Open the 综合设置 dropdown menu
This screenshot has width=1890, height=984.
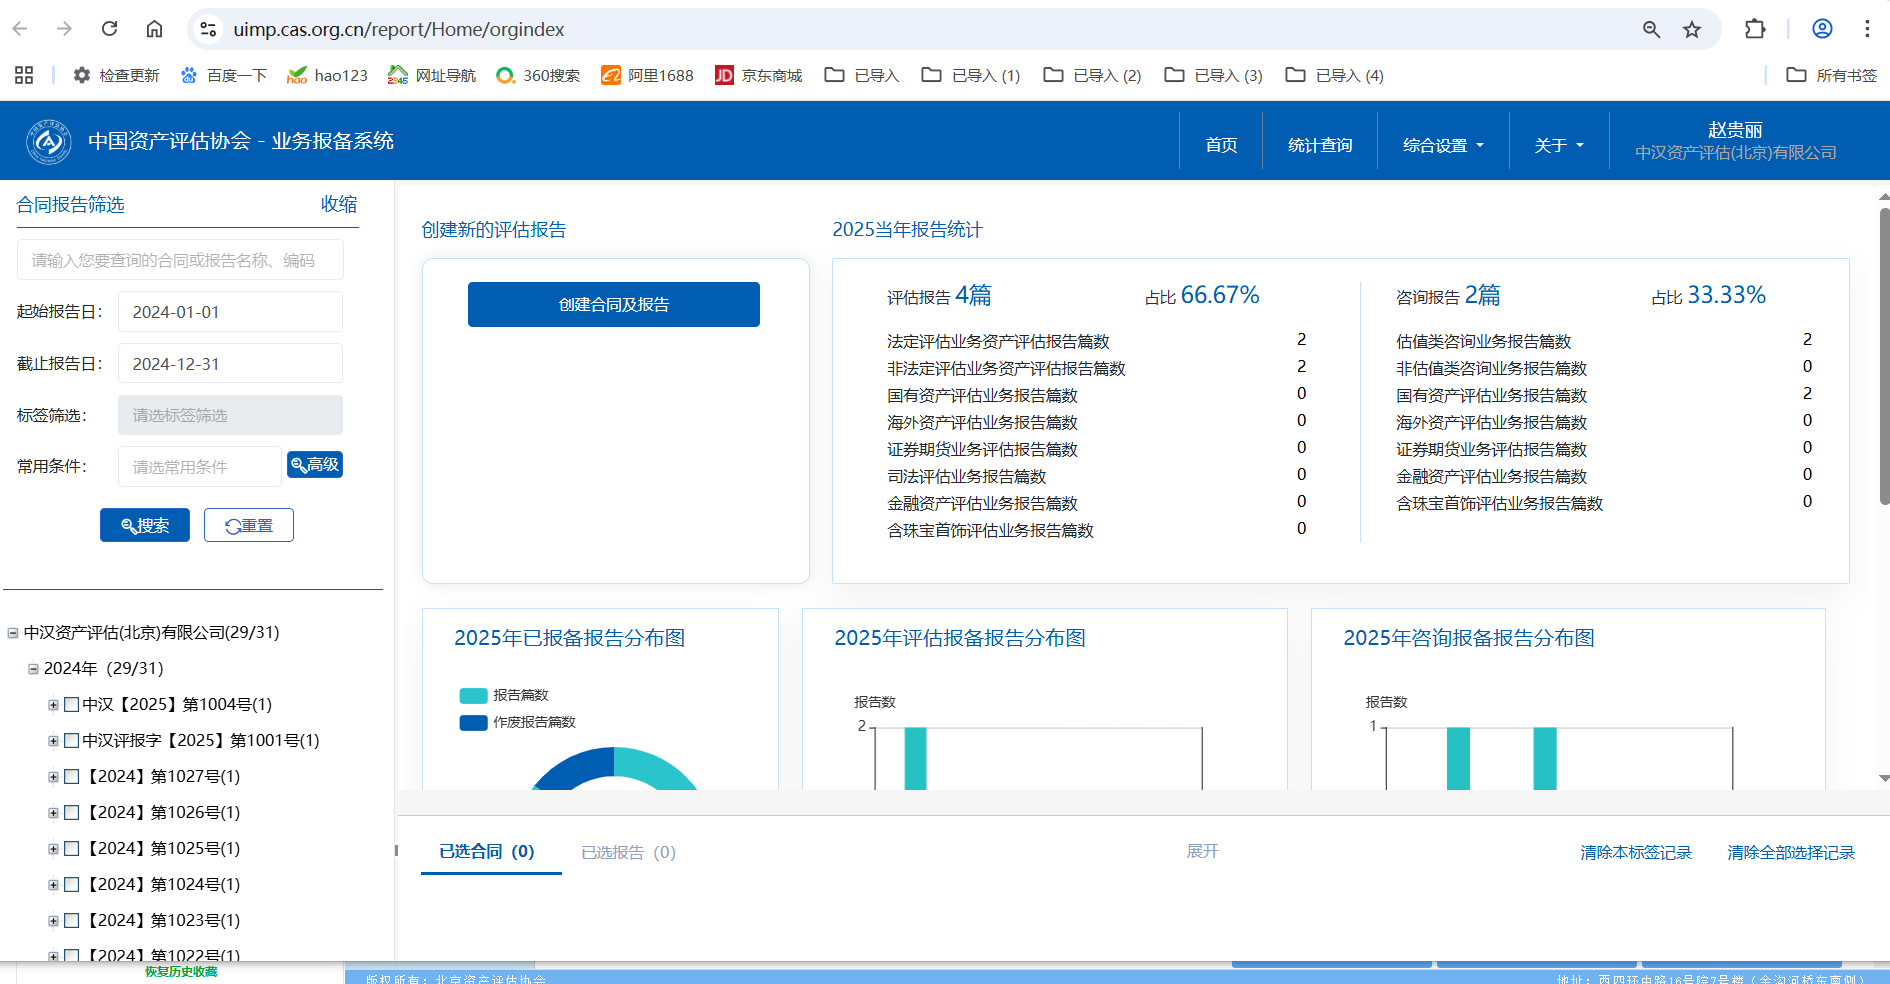pos(1442,145)
